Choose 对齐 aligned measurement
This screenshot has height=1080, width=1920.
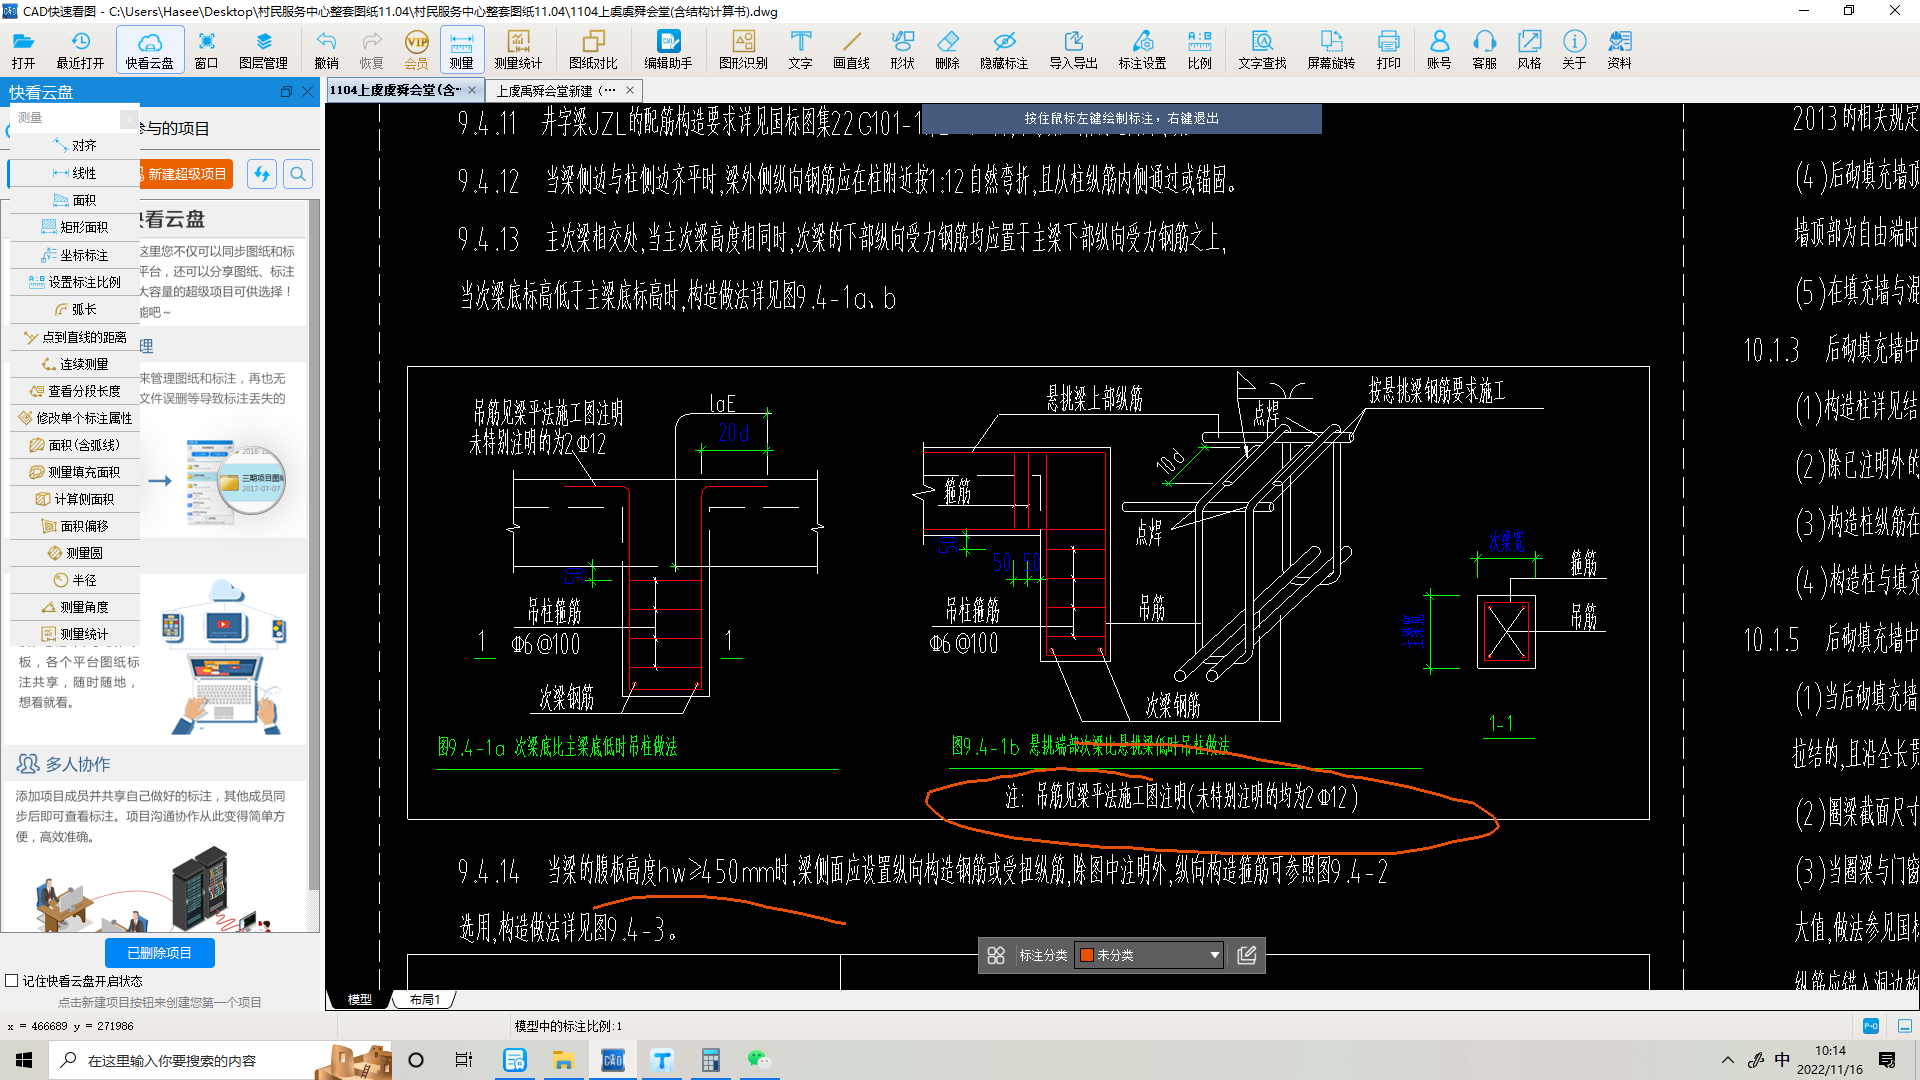tap(75, 146)
